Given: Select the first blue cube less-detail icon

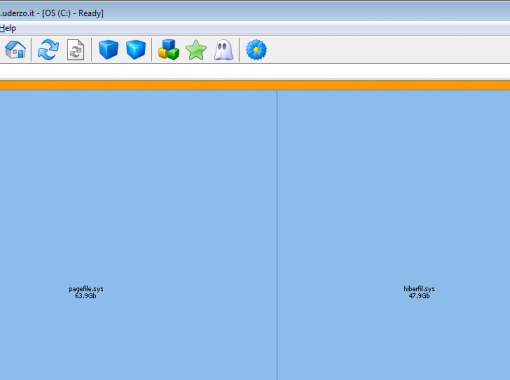Looking at the screenshot, I should click(x=109, y=50).
